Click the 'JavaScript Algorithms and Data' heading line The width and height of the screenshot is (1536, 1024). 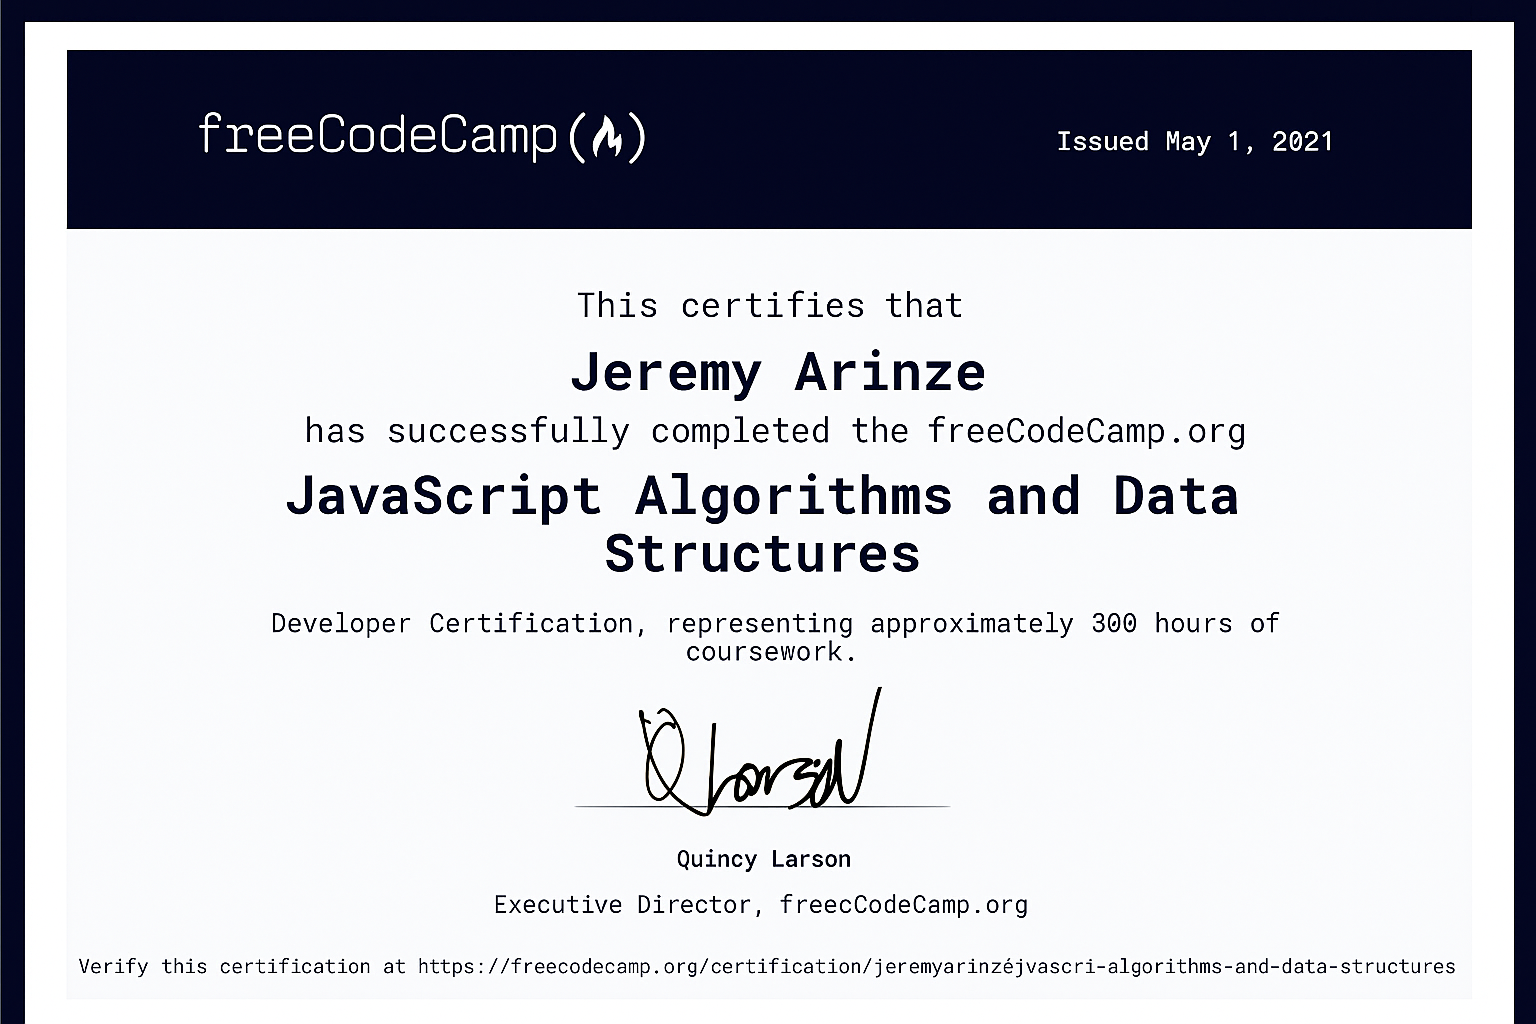click(761, 496)
